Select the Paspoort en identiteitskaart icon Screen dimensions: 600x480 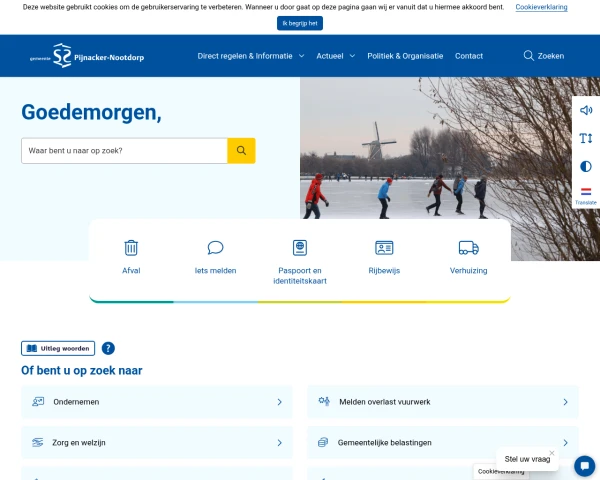pos(299,248)
